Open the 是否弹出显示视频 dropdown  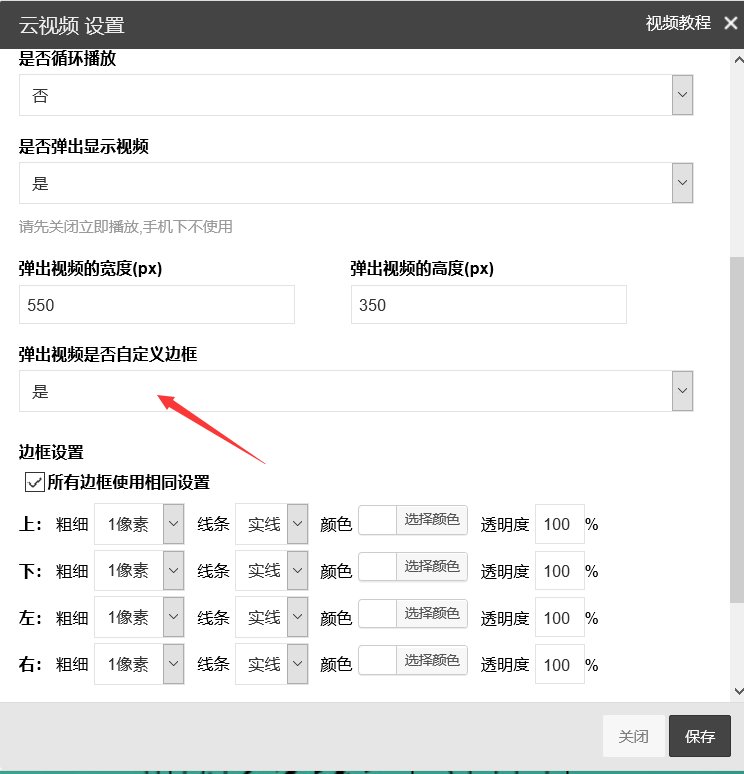pyautogui.click(x=356, y=183)
